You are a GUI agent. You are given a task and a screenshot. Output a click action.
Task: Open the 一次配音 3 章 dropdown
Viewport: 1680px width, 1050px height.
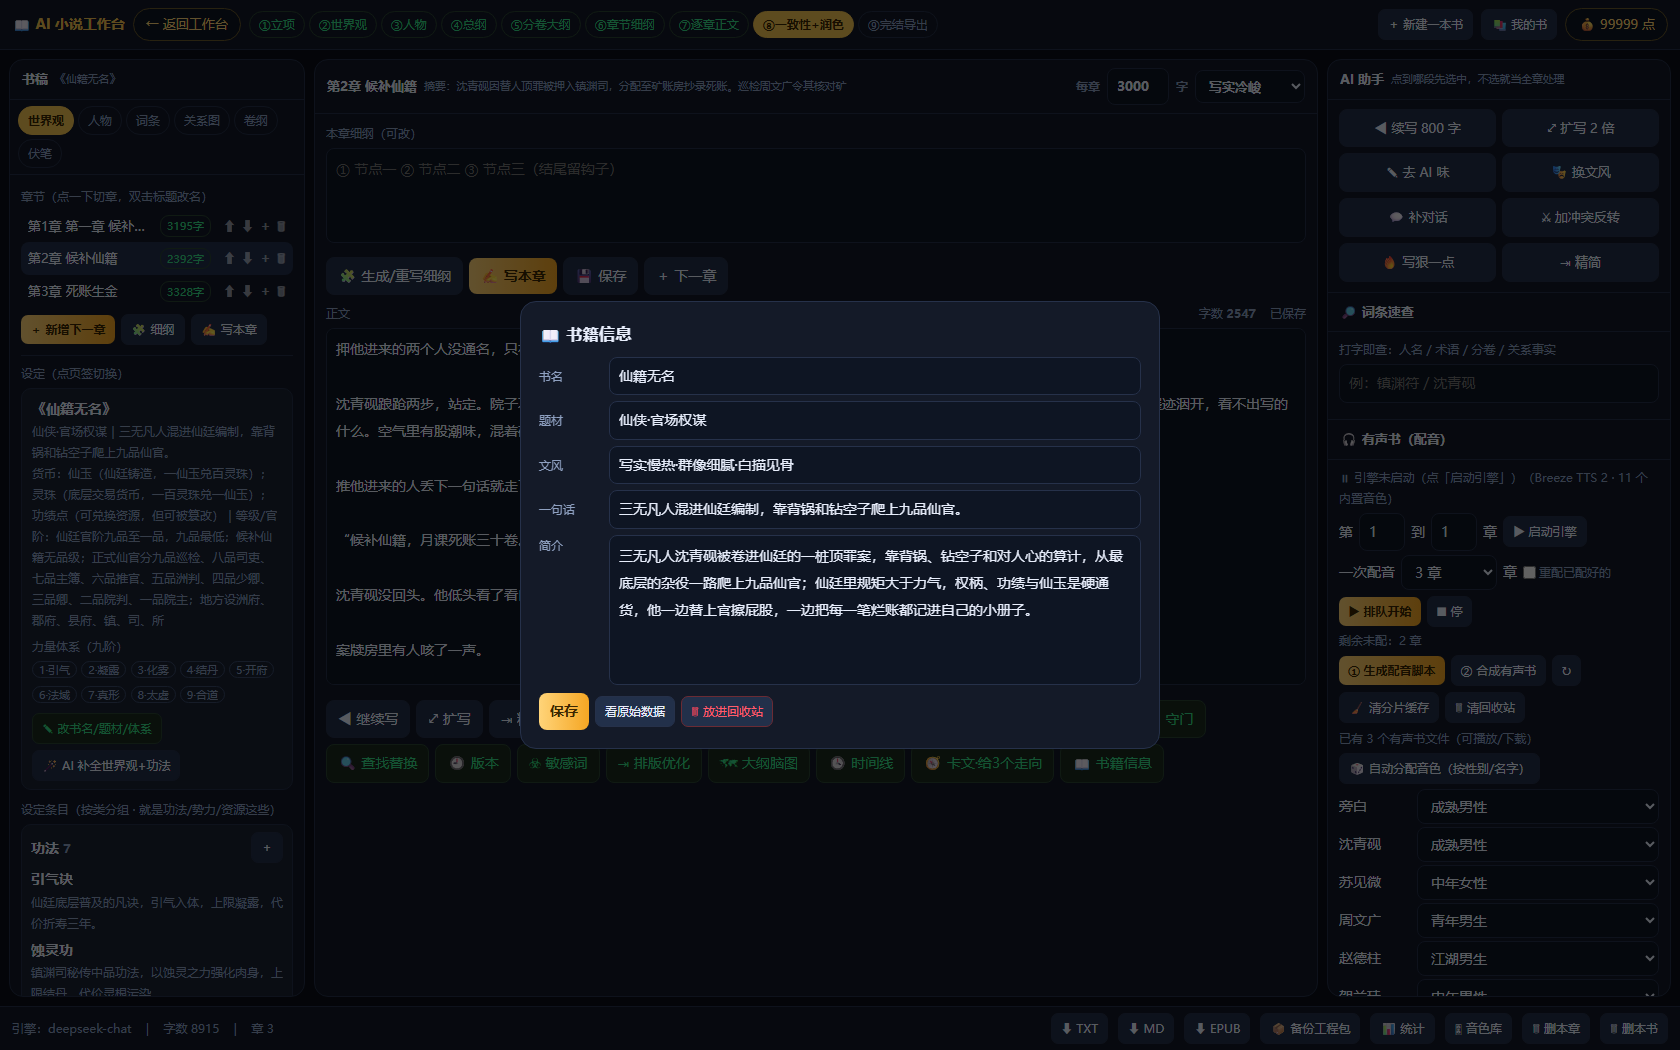[1448, 573]
